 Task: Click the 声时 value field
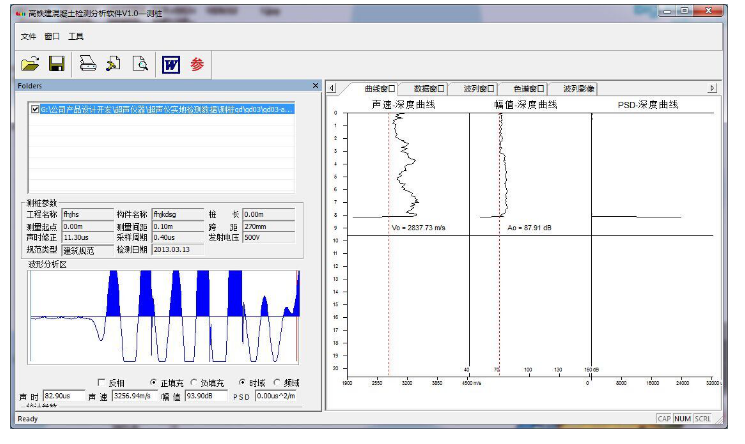[x=62, y=396]
